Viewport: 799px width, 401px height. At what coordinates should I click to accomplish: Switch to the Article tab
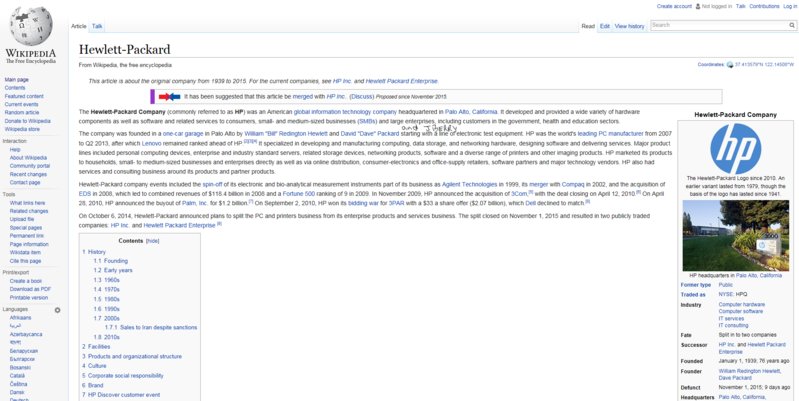[x=78, y=26]
